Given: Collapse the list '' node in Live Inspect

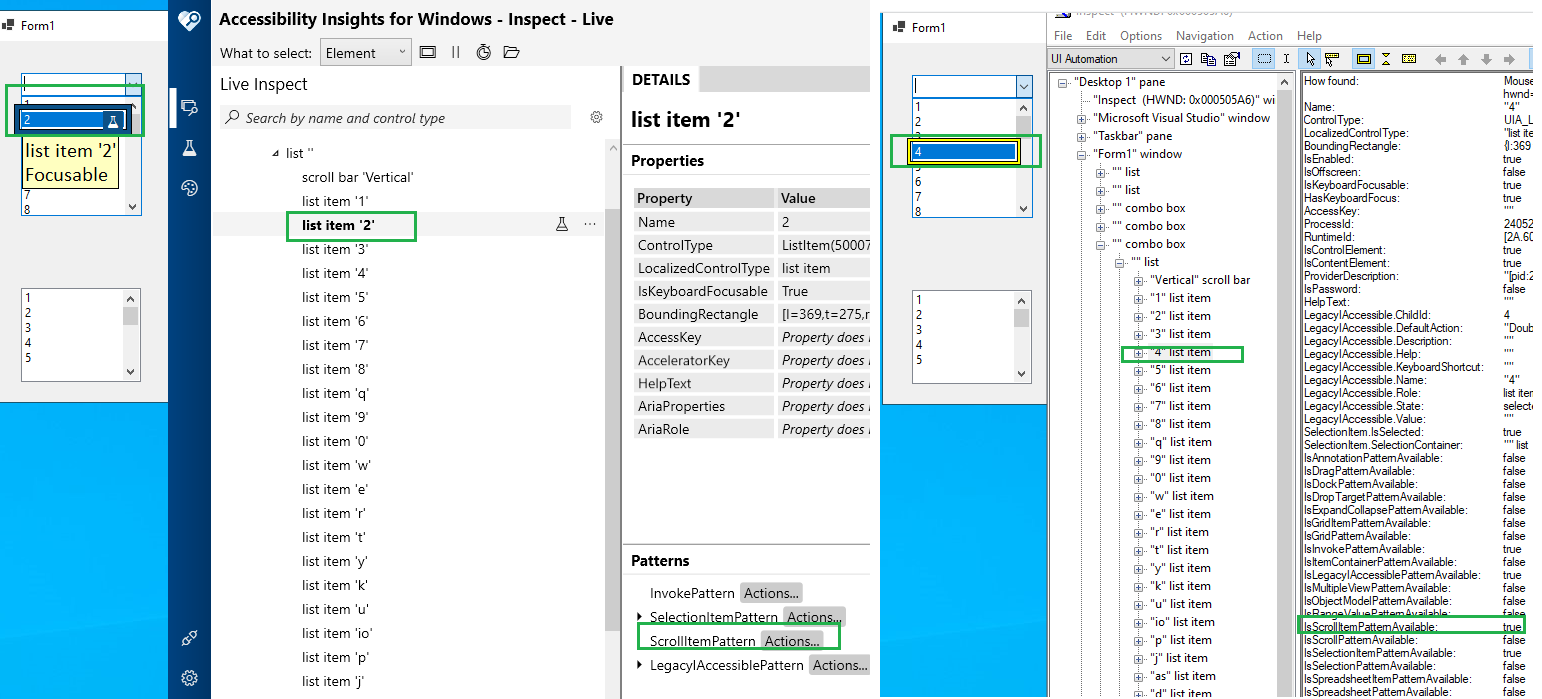Looking at the screenshot, I should 276,153.
